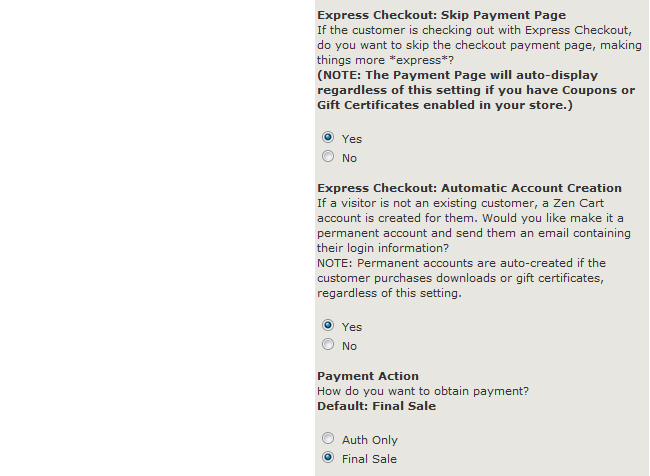The image size is (650, 476).
Task: Click the 'Express Checkout: Skip Payment Page' heading
Action: pos(441,15)
